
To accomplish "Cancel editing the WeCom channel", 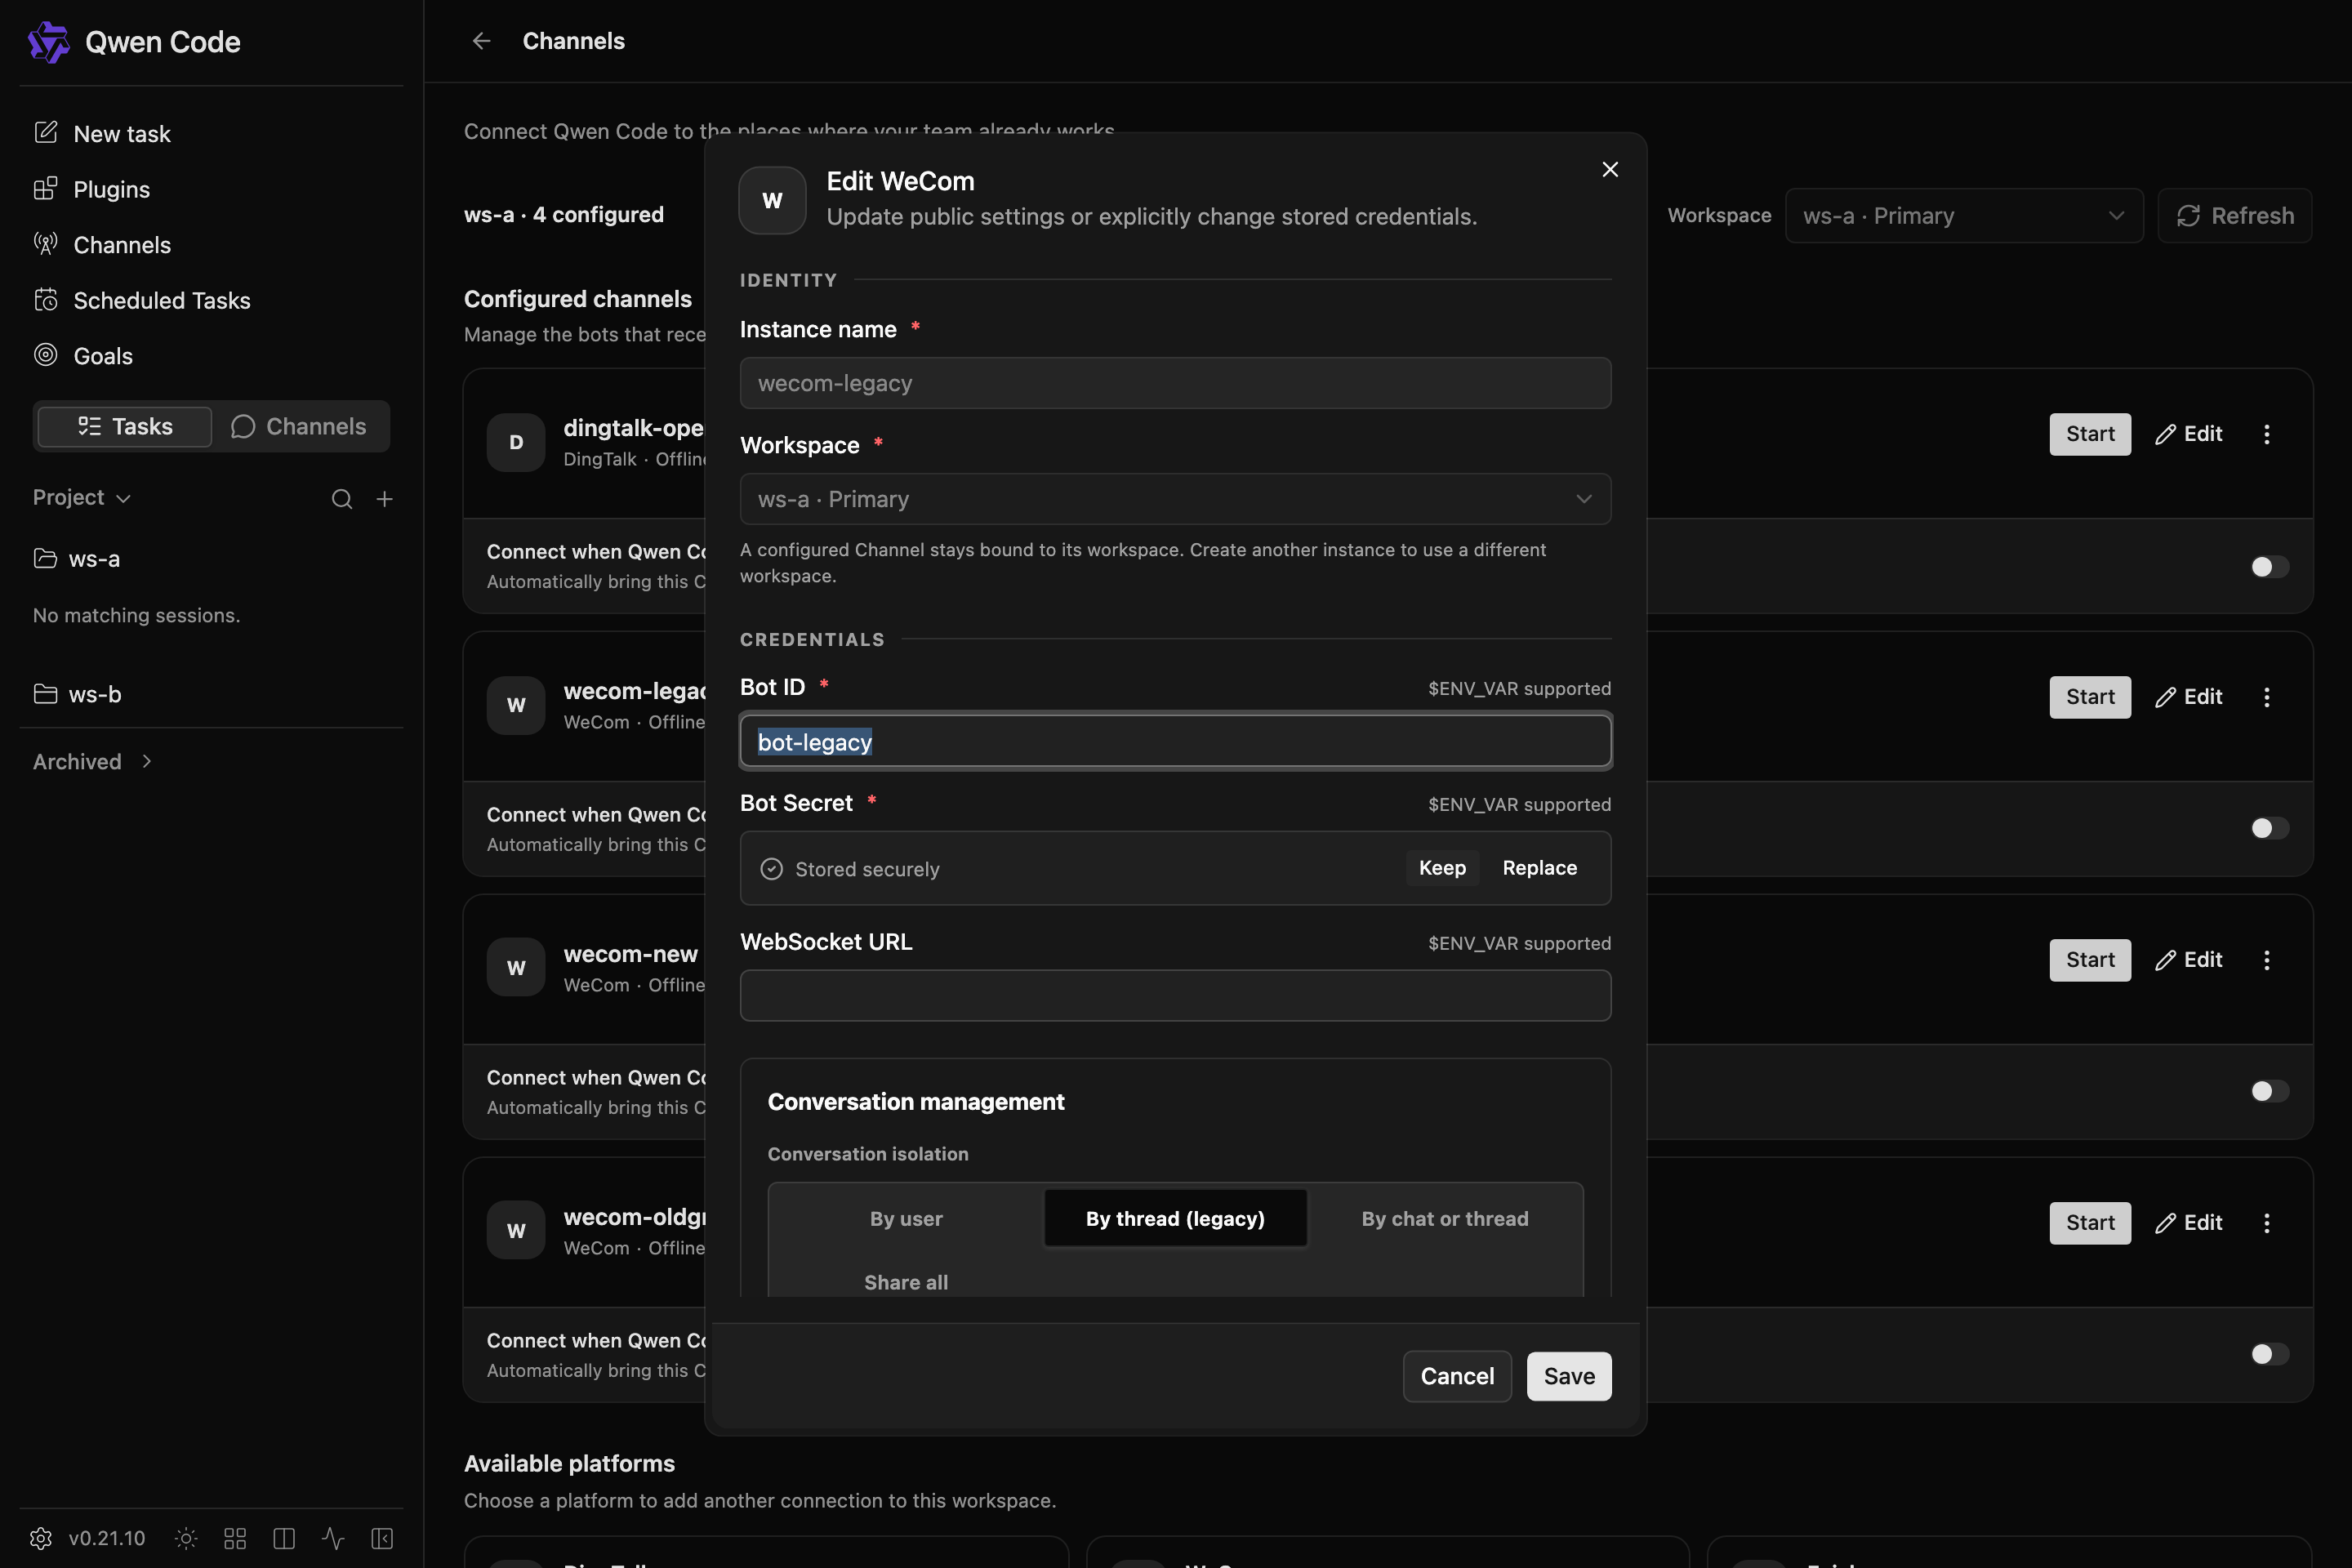I will click(1457, 1376).
